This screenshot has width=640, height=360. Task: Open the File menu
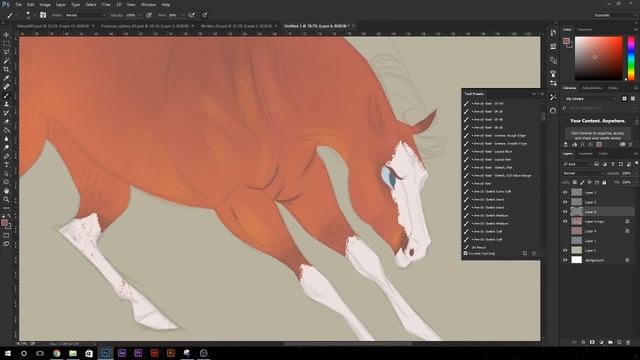18,4
